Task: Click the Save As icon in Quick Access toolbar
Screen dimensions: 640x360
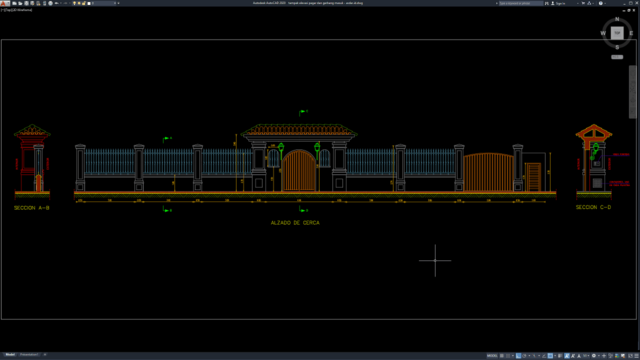Action: click(x=32, y=3)
